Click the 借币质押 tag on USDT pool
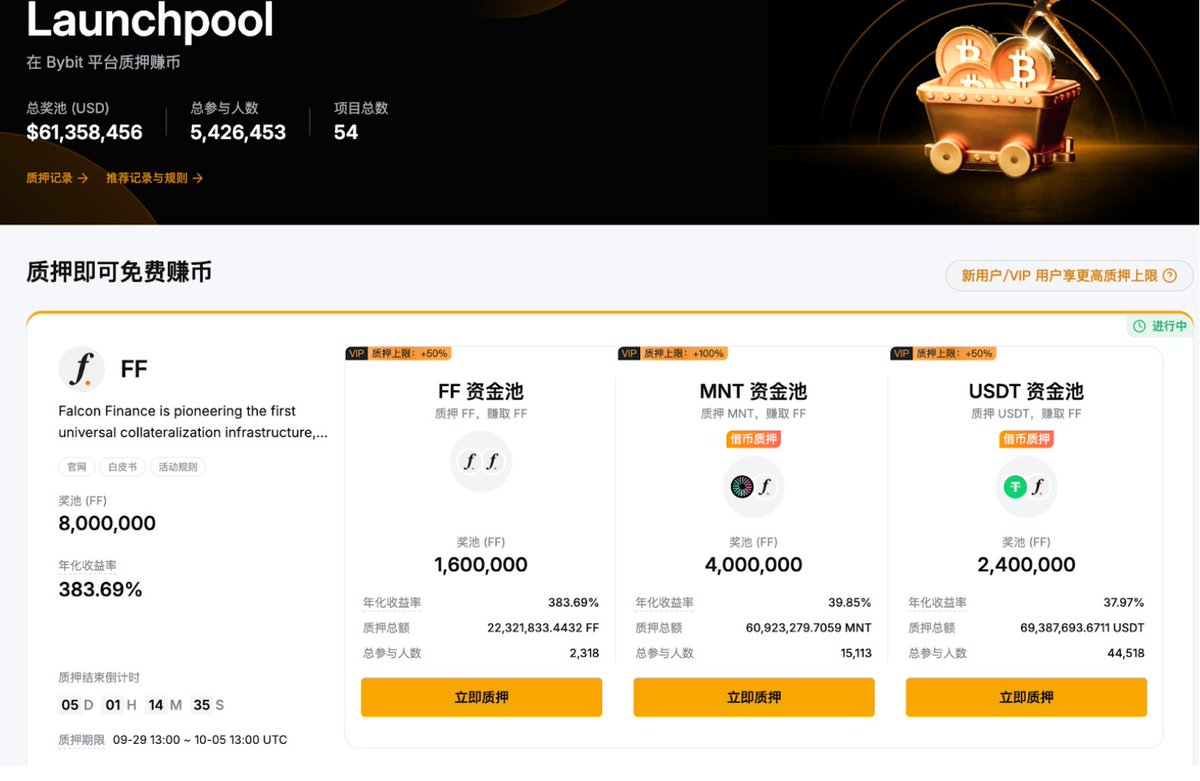1200x781 pixels. click(1026, 438)
